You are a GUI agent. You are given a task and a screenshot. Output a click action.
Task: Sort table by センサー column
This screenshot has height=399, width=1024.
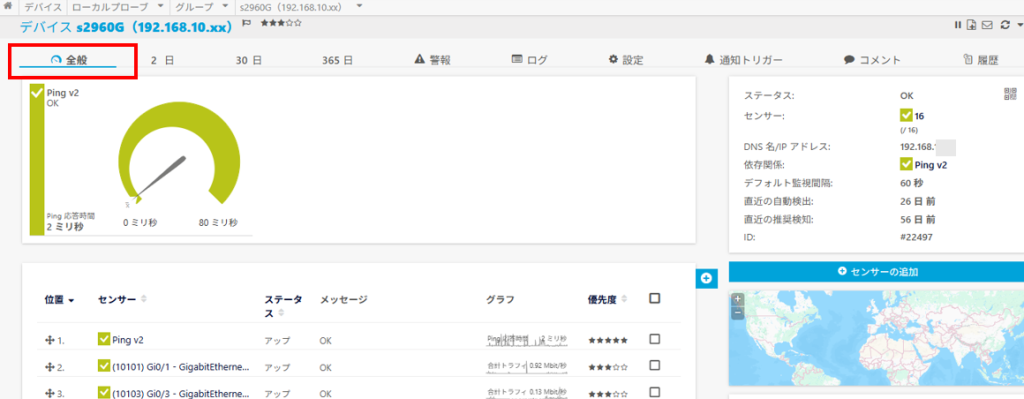tap(122, 300)
